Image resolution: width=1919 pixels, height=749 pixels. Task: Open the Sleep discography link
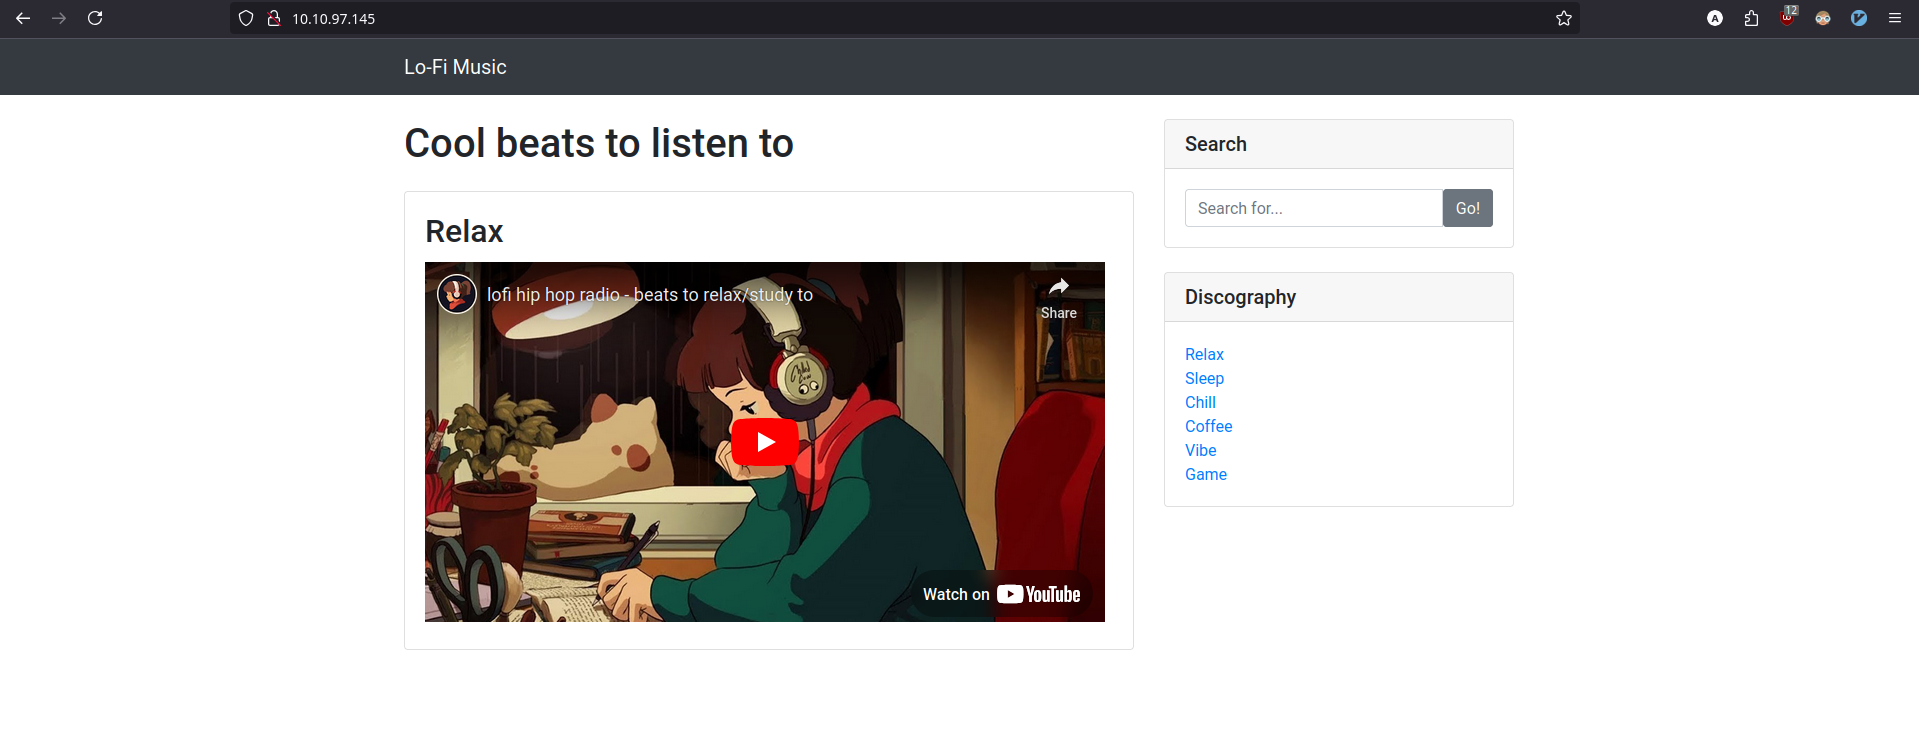click(x=1204, y=378)
